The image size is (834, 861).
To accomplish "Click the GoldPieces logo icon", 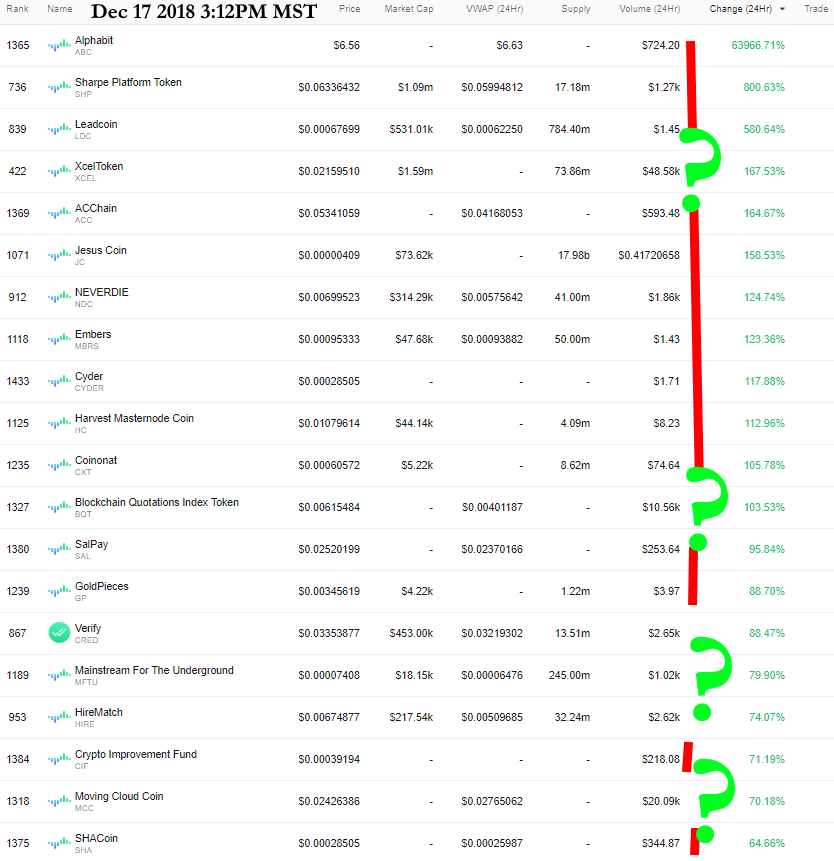I will click(59, 591).
